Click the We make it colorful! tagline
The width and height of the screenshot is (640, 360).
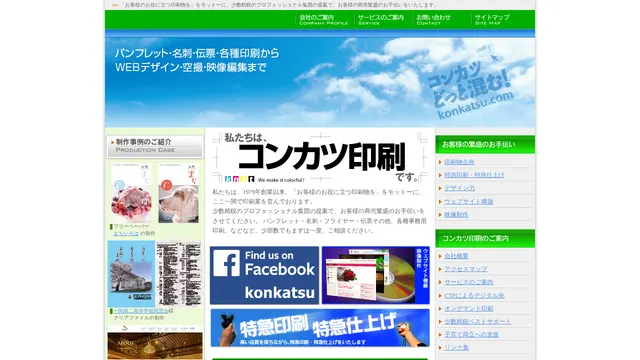(281, 180)
